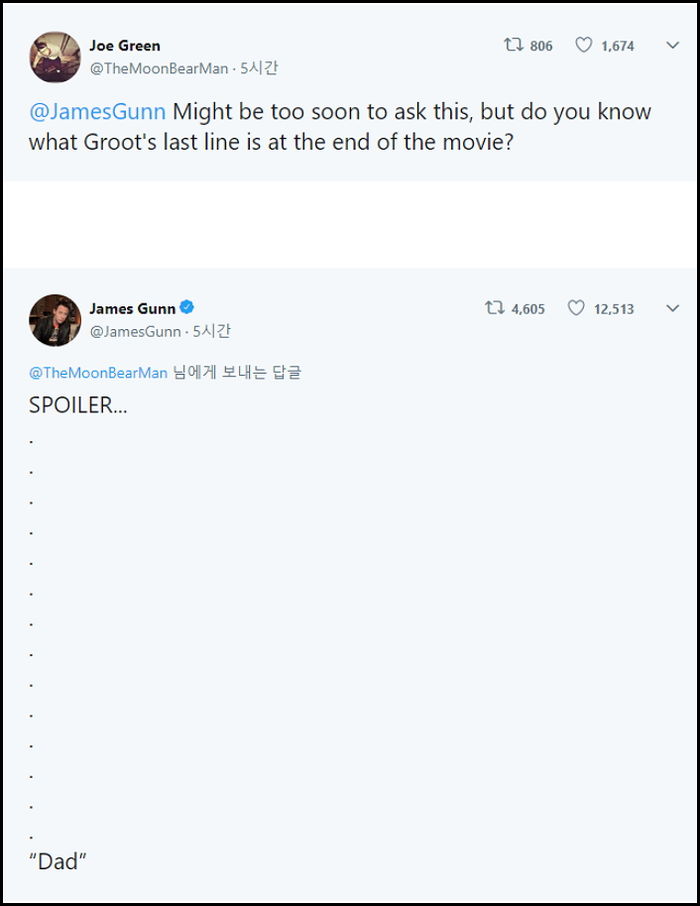
Task: Click the 806 retweet count
Action: click(x=541, y=46)
